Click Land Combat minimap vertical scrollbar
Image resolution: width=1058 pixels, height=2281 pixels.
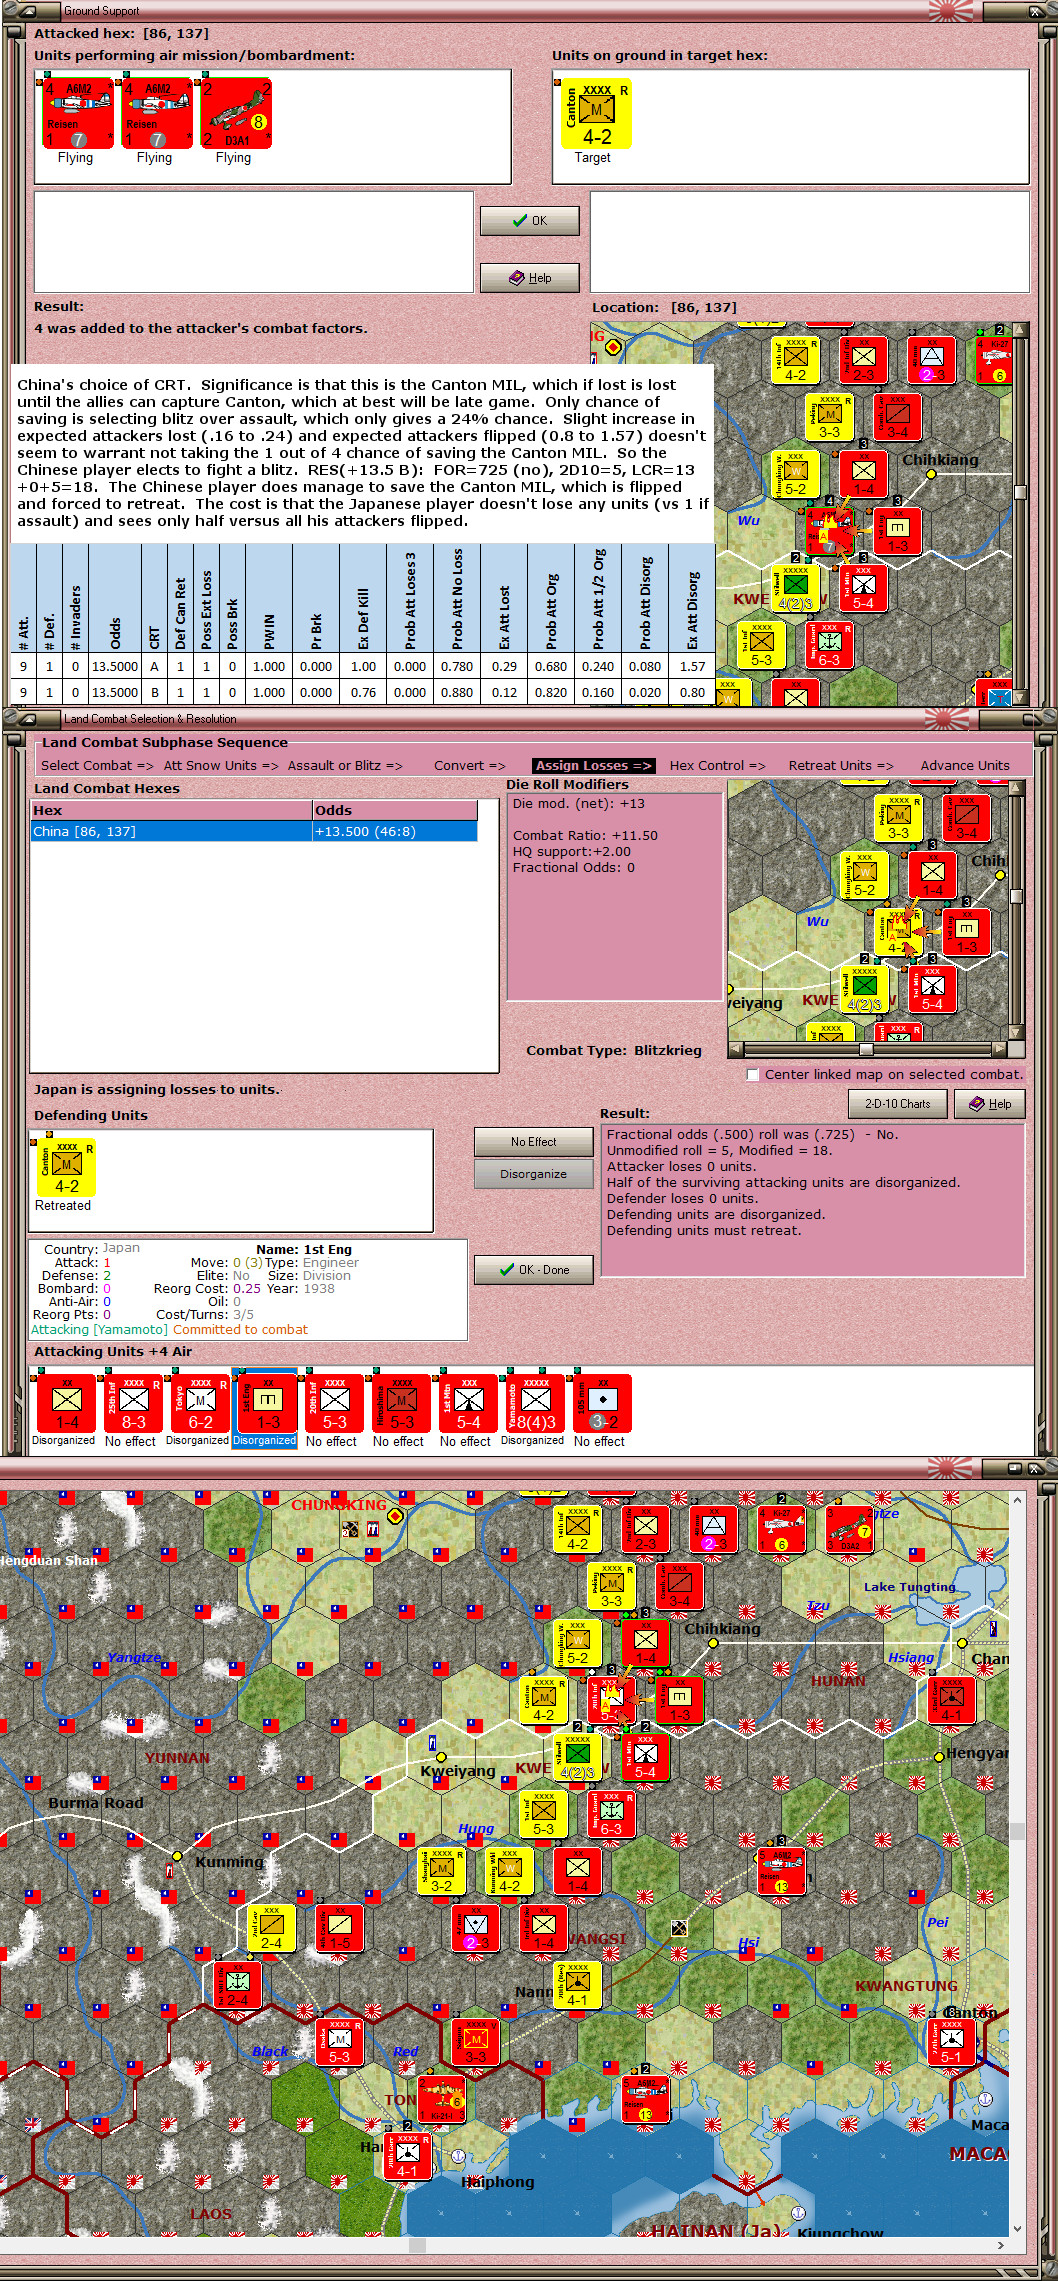pyautogui.click(x=1016, y=910)
